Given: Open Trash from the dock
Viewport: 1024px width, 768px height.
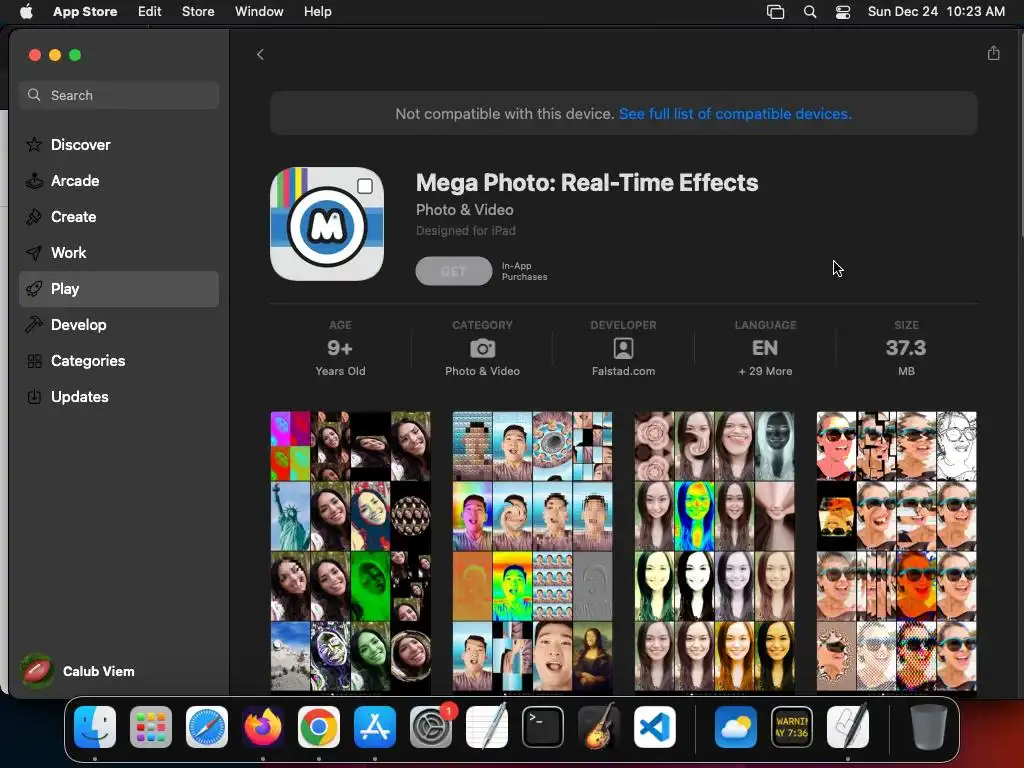Looking at the screenshot, I should coord(929,727).
